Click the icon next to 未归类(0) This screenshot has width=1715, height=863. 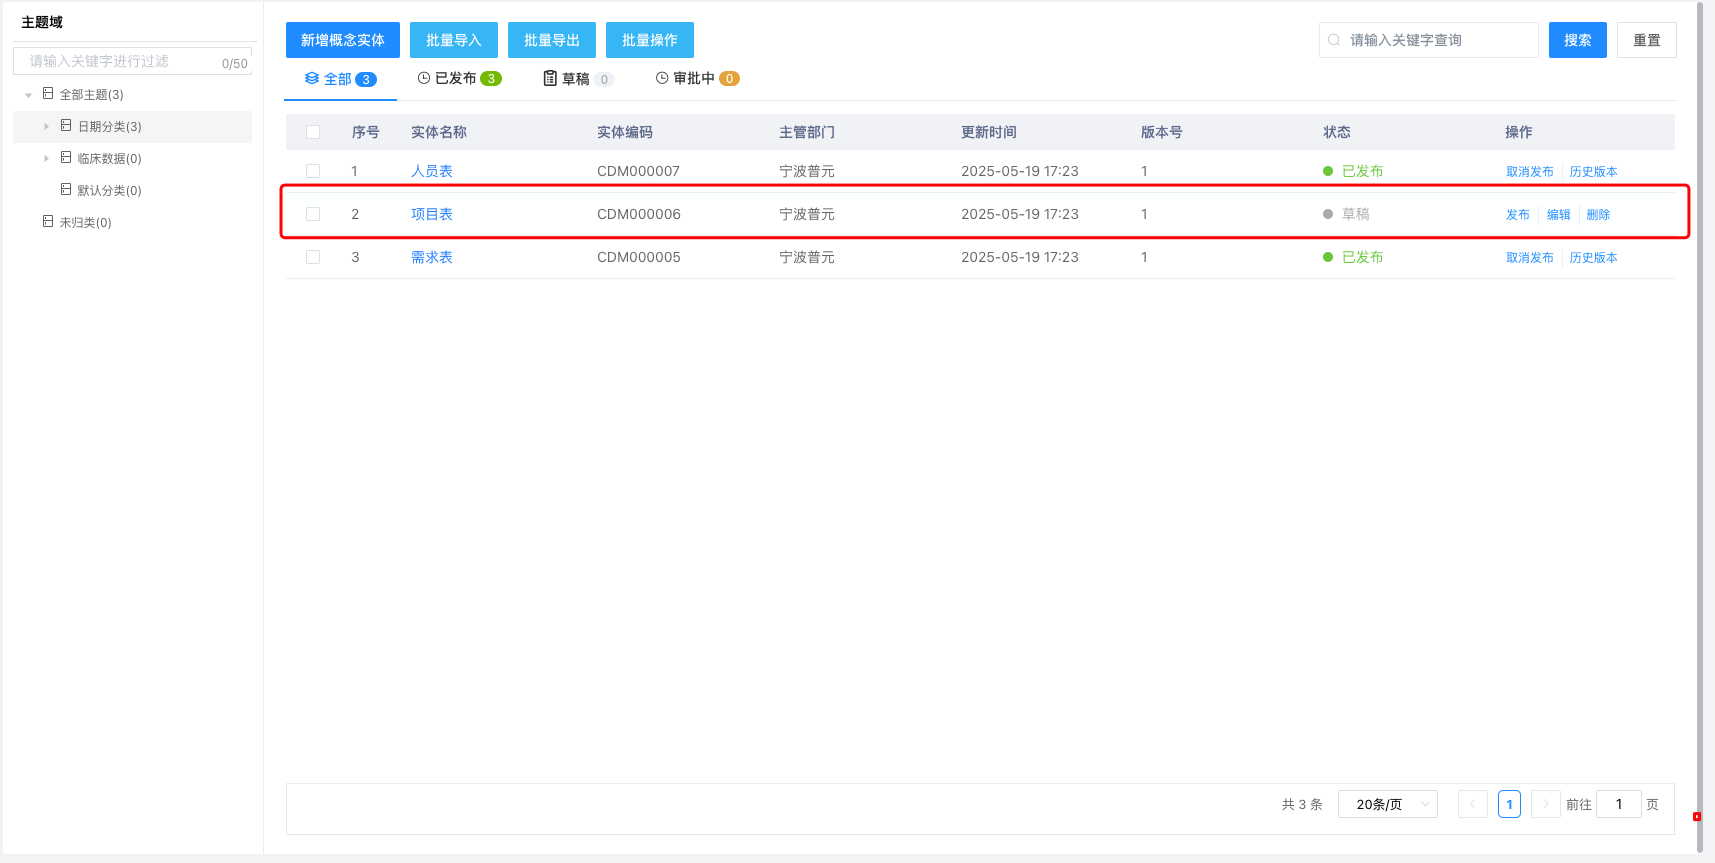pos(48,221)
